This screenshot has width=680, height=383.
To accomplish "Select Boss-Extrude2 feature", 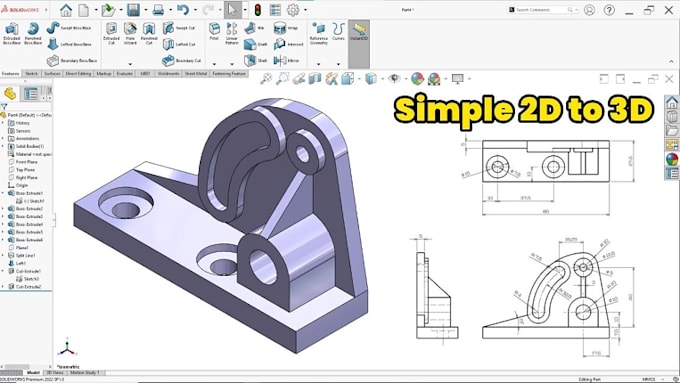I will [26, 209].
